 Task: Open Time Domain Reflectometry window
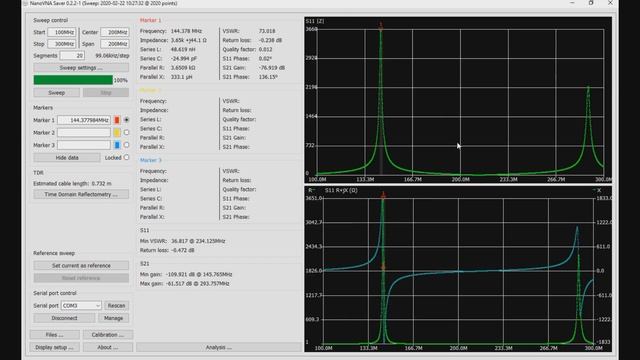[x=81, y=194]
